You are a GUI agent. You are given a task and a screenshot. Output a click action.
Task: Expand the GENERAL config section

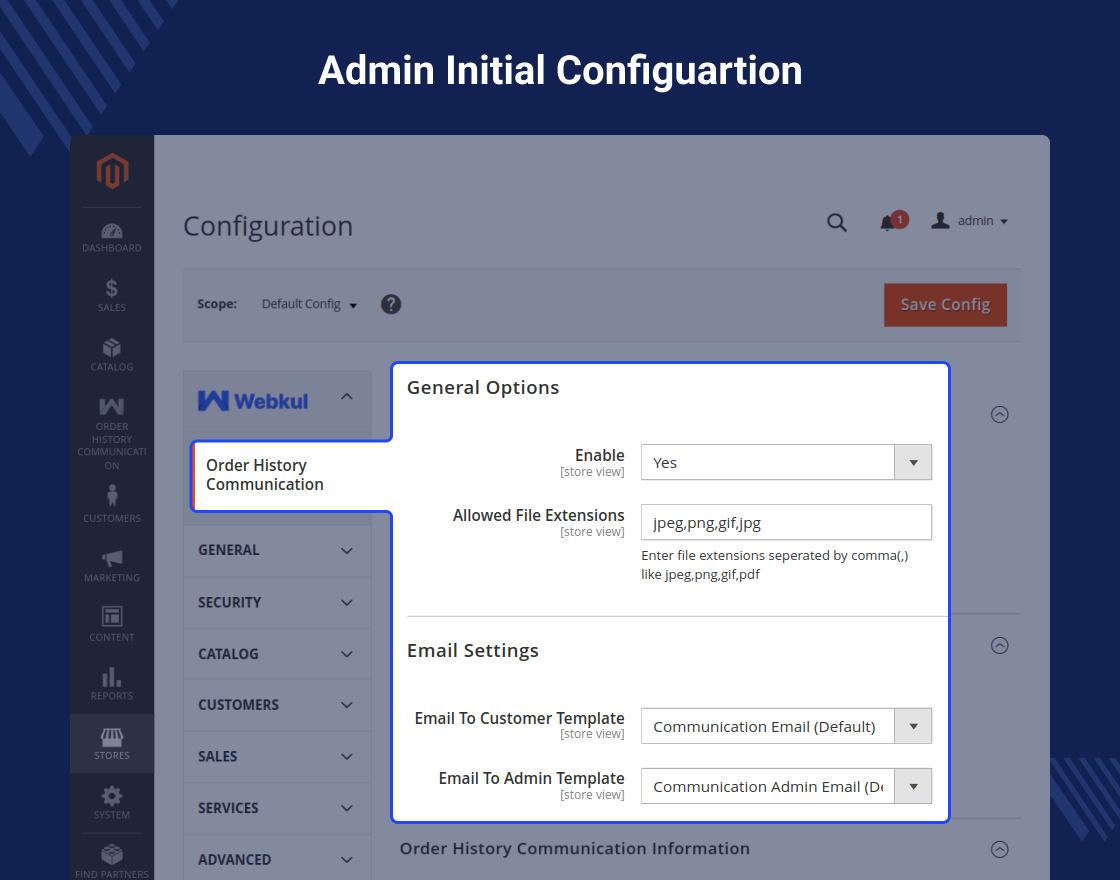coord(277,551)
